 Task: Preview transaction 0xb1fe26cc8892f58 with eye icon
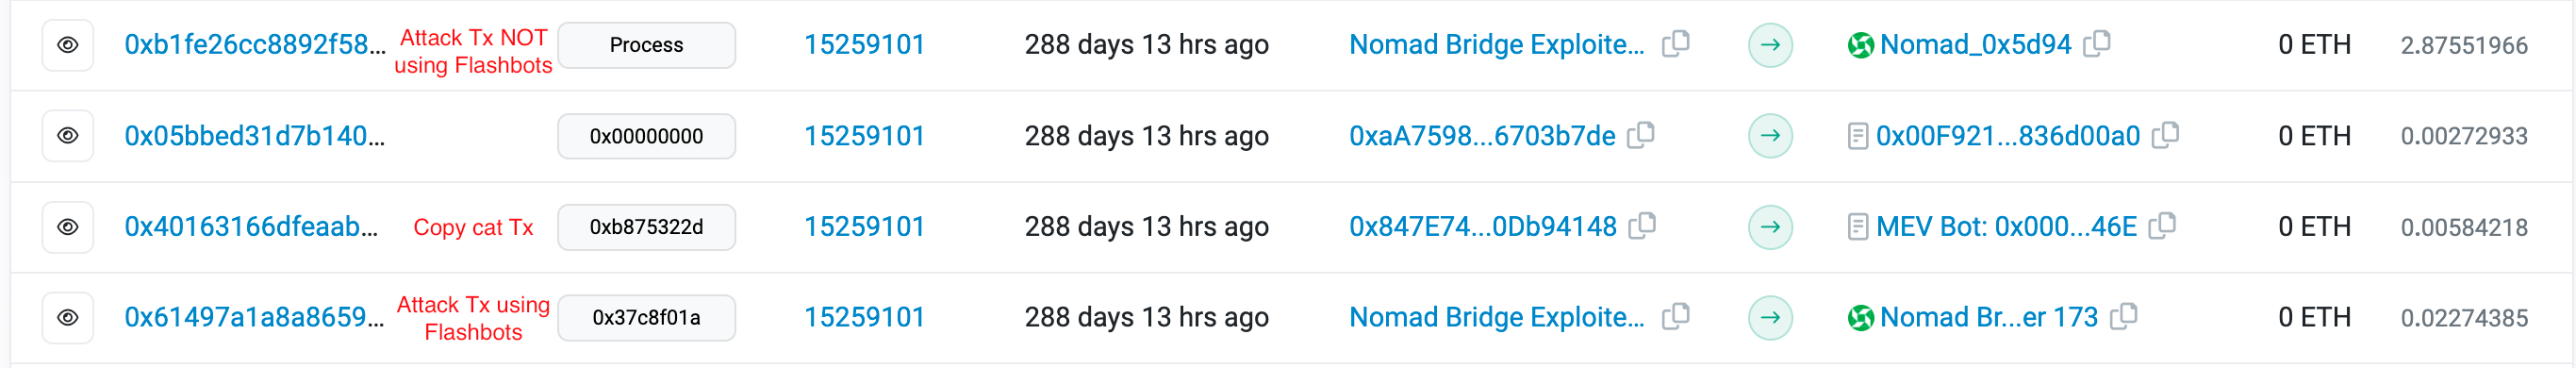68,45
